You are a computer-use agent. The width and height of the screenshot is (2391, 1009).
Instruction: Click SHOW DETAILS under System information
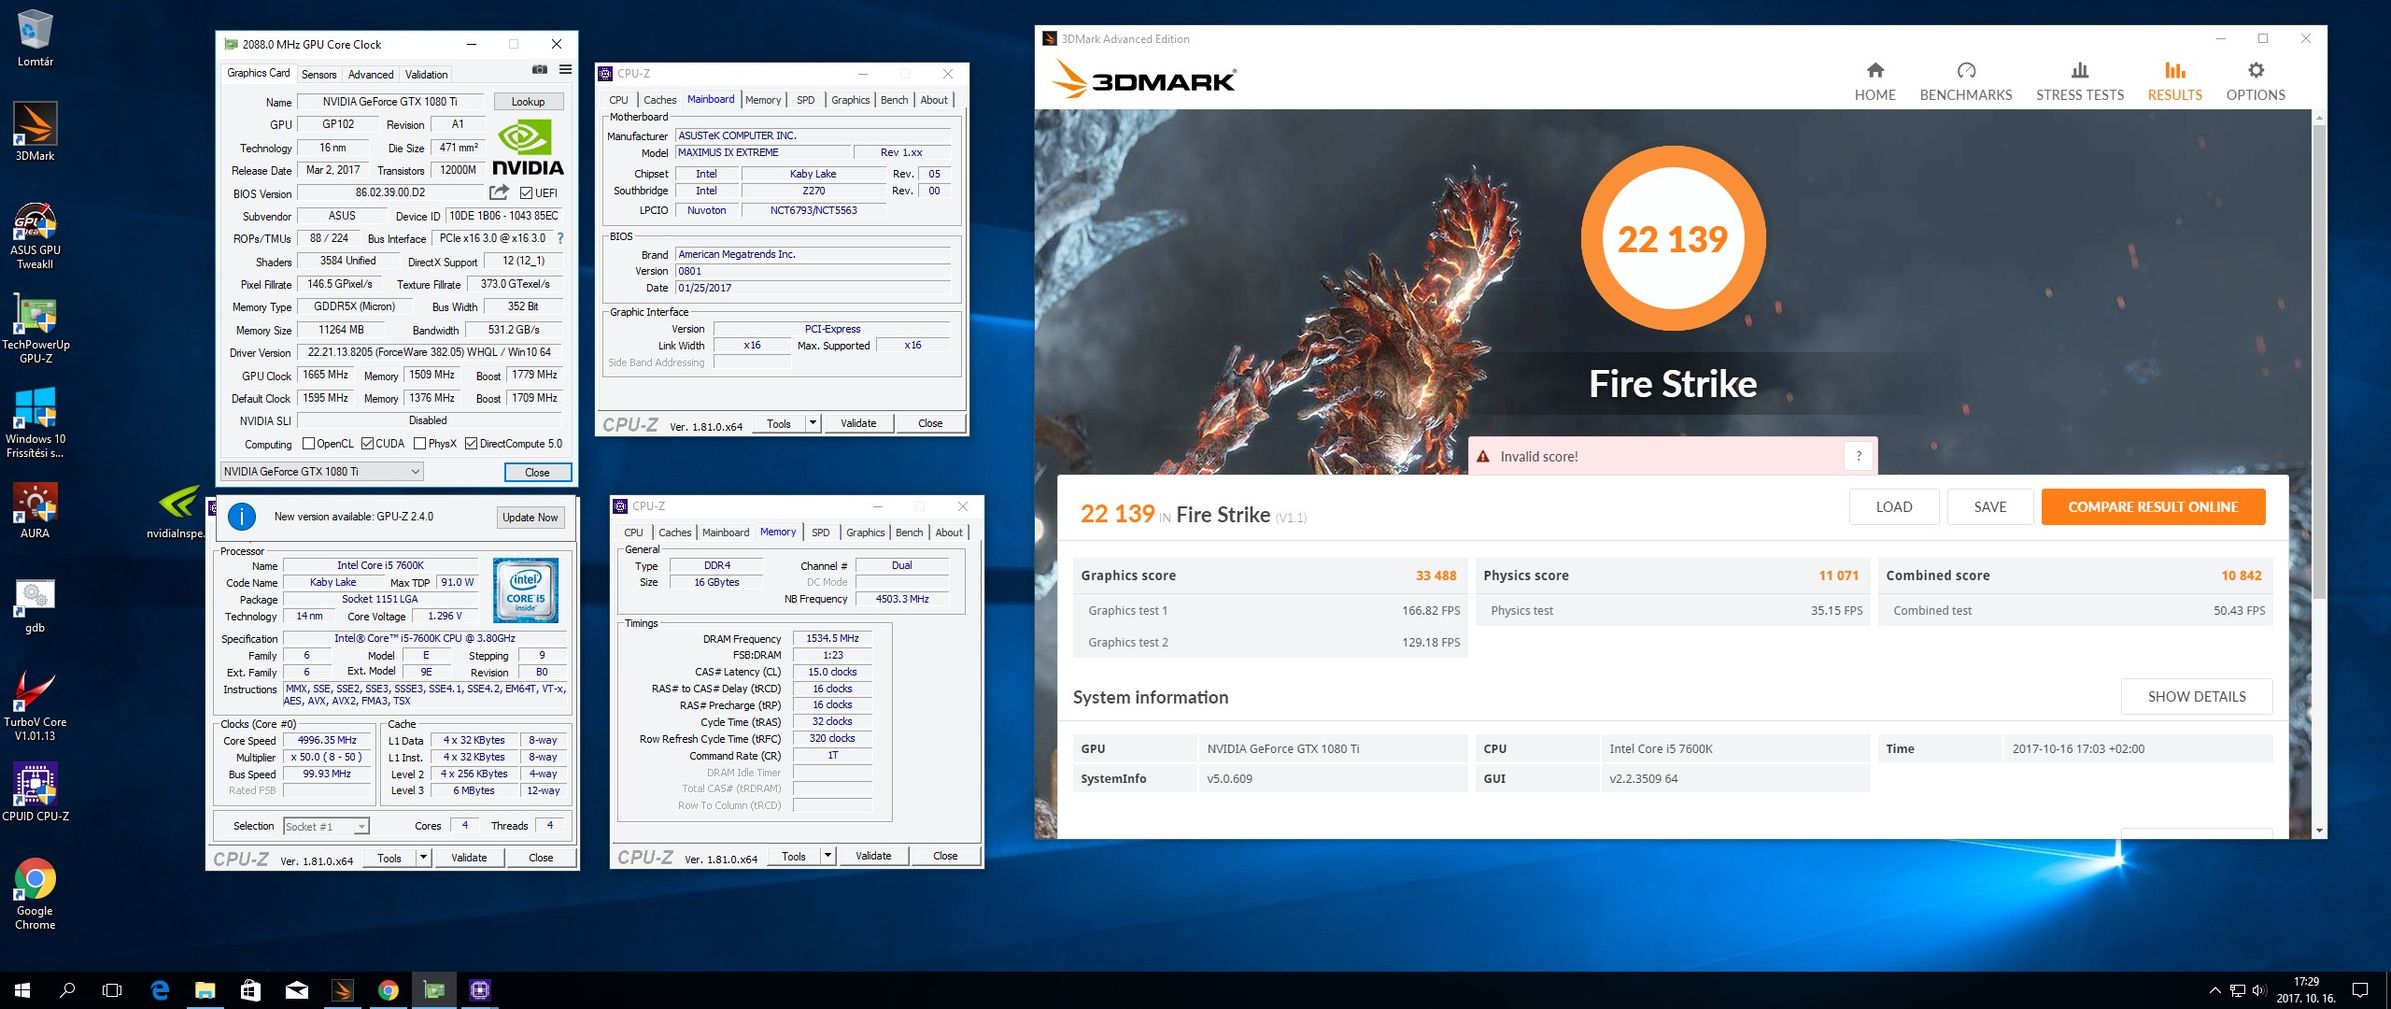click(x=2197, y=696)
